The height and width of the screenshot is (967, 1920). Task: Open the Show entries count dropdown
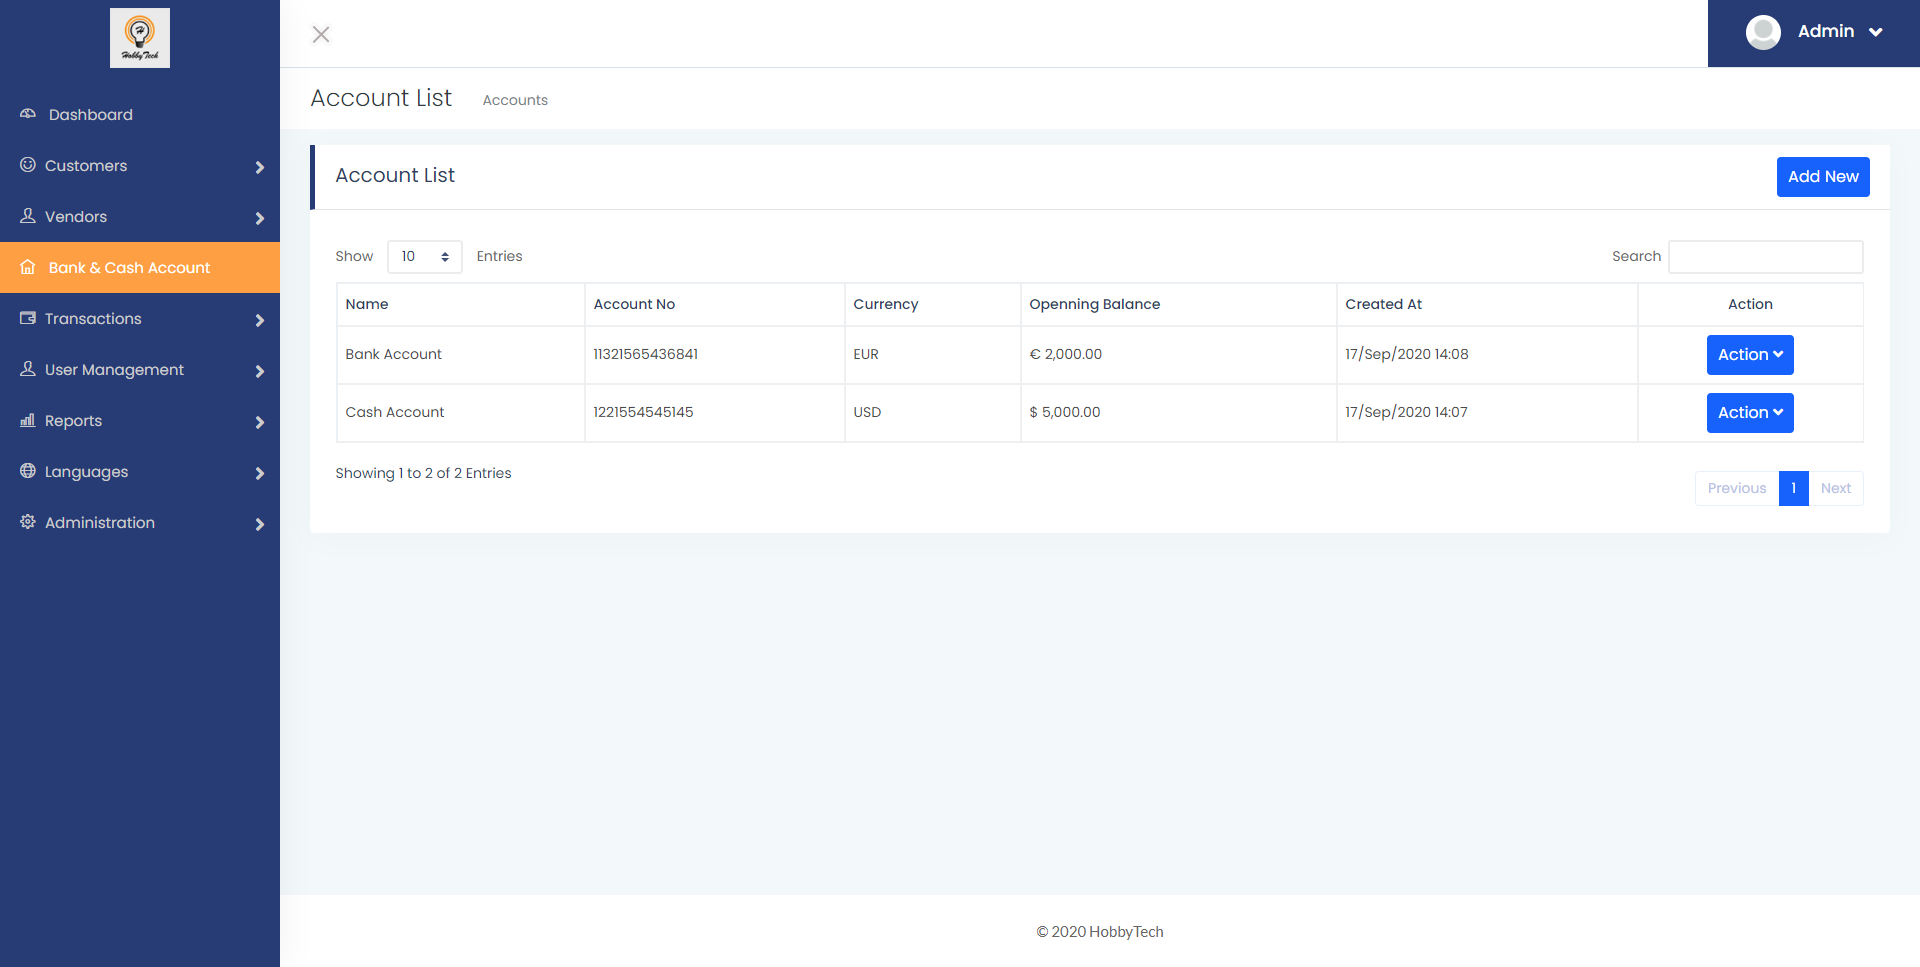click(x=425, y=257)
